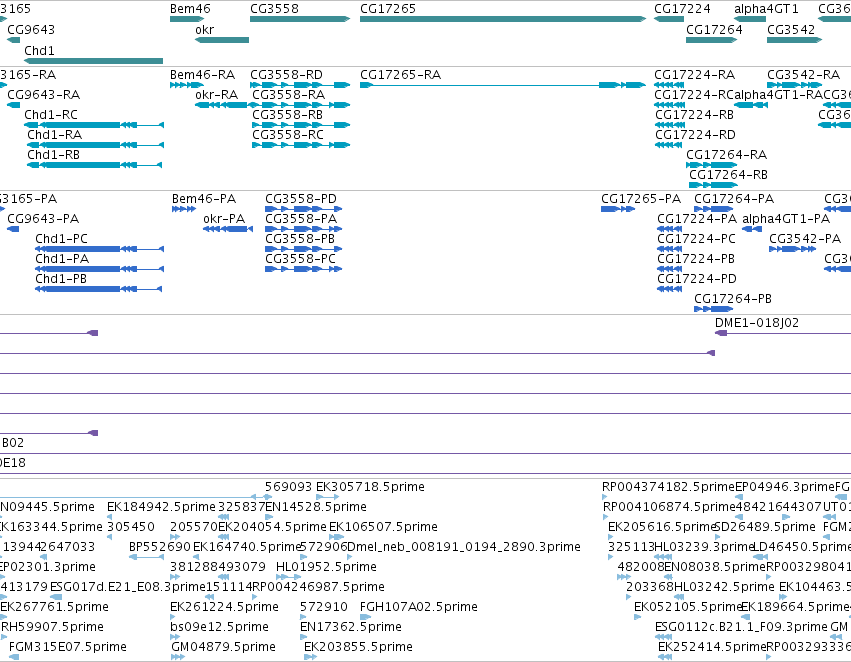Viewport: 851px width, 662px height.
Task: Open protein Chd1-PC label
Action: (x=61, y=239)
